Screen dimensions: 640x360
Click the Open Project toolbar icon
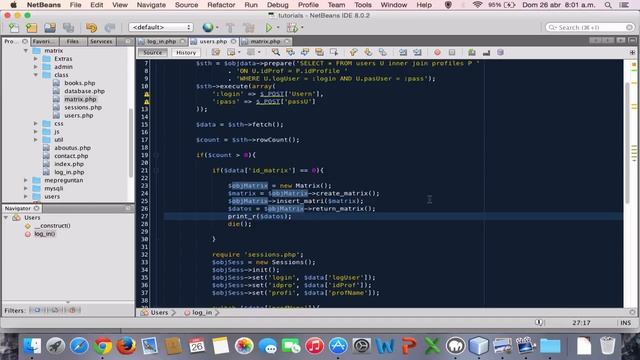[x=50, y=28]
